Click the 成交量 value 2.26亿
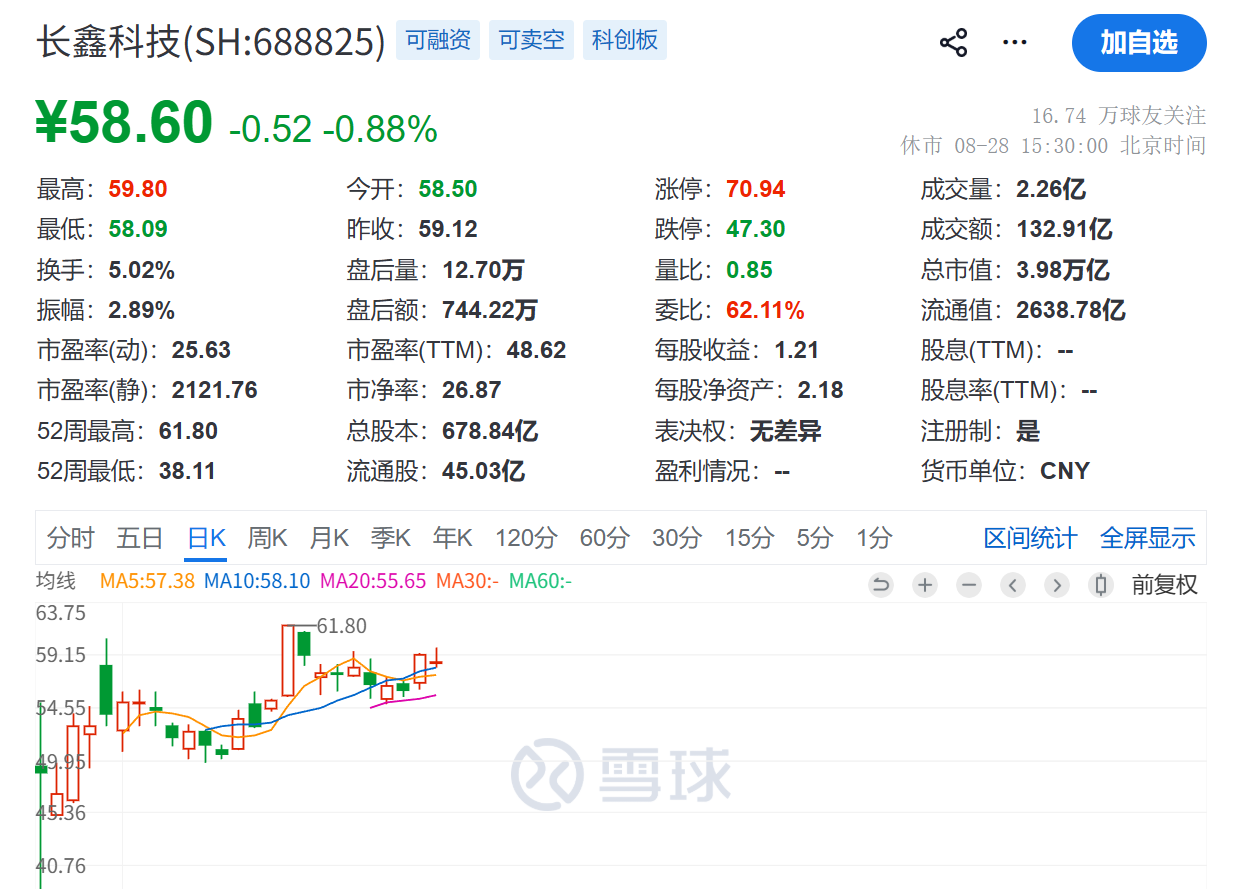Image resolution: width=1237 pixels, height=889 pixels. pos(1051,189)
